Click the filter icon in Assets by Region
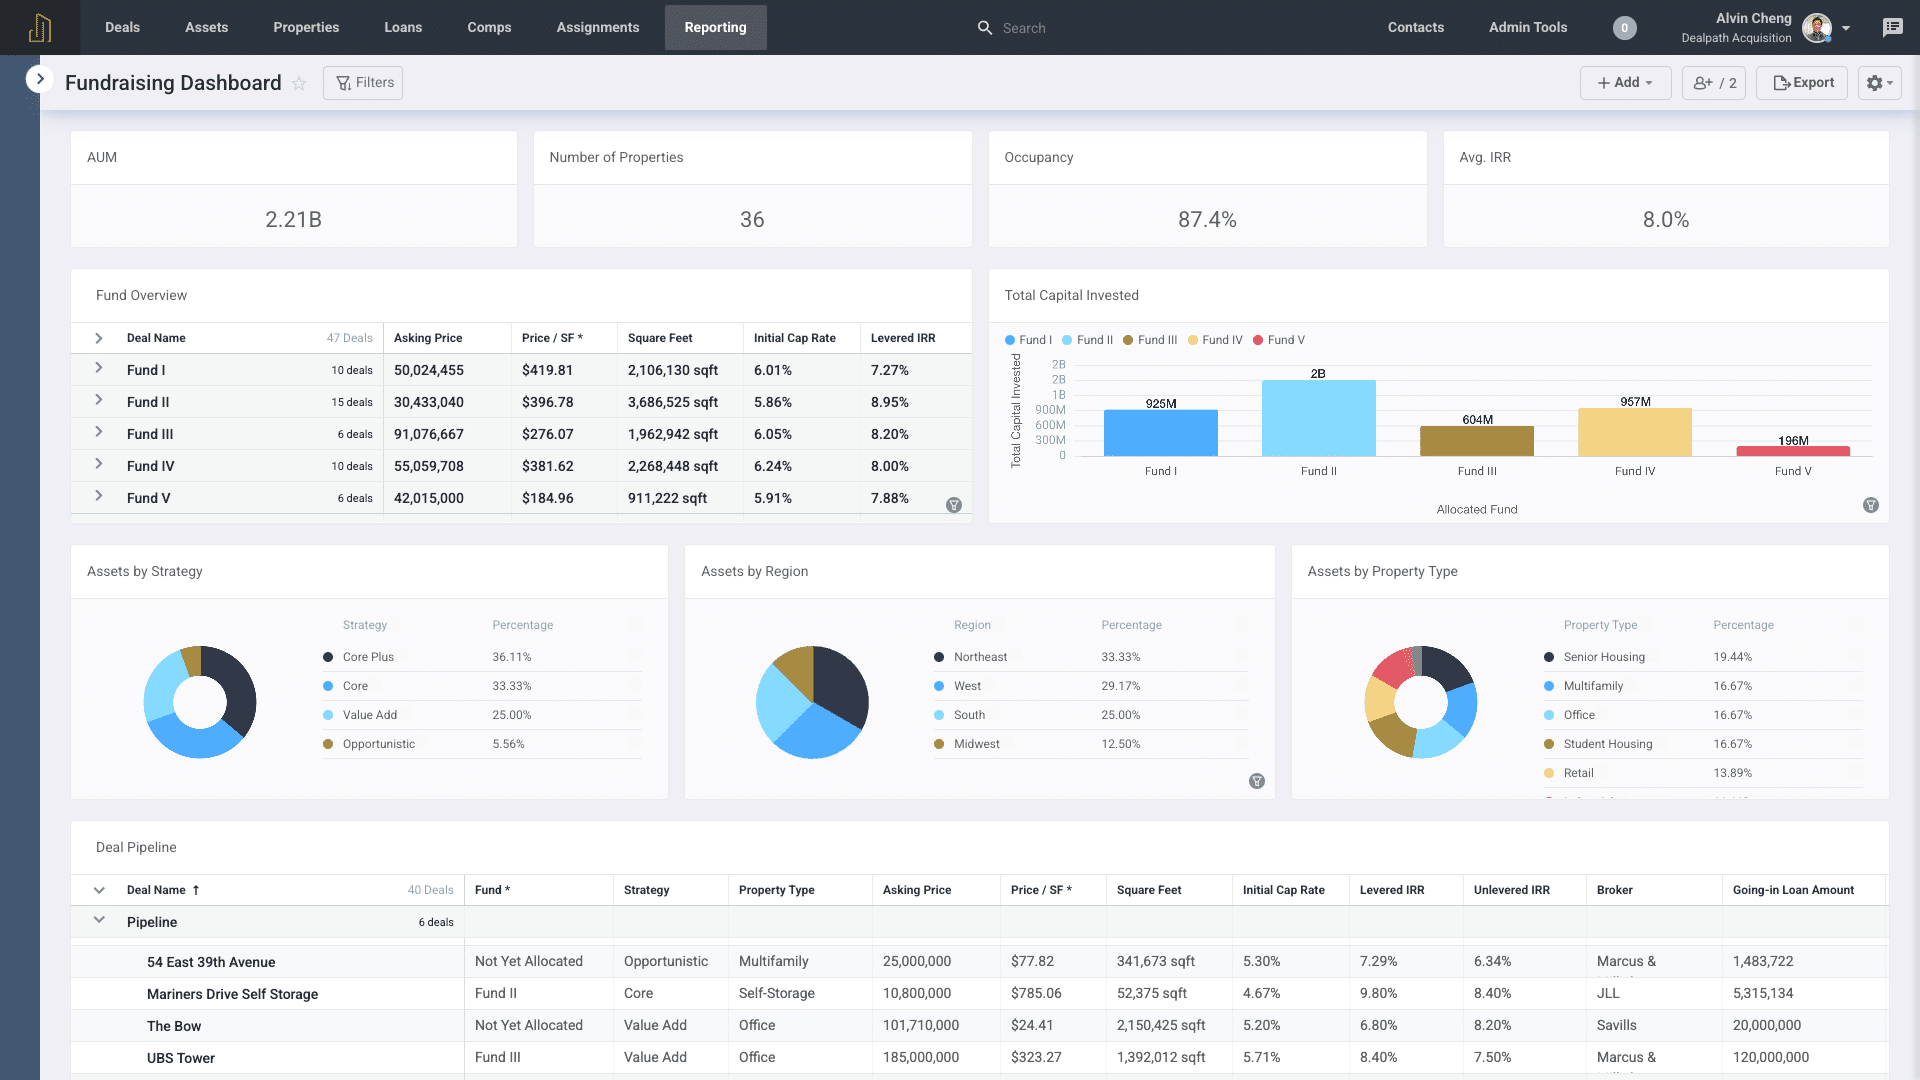Viewport: 1920px width, 1080px height. 1257,781
